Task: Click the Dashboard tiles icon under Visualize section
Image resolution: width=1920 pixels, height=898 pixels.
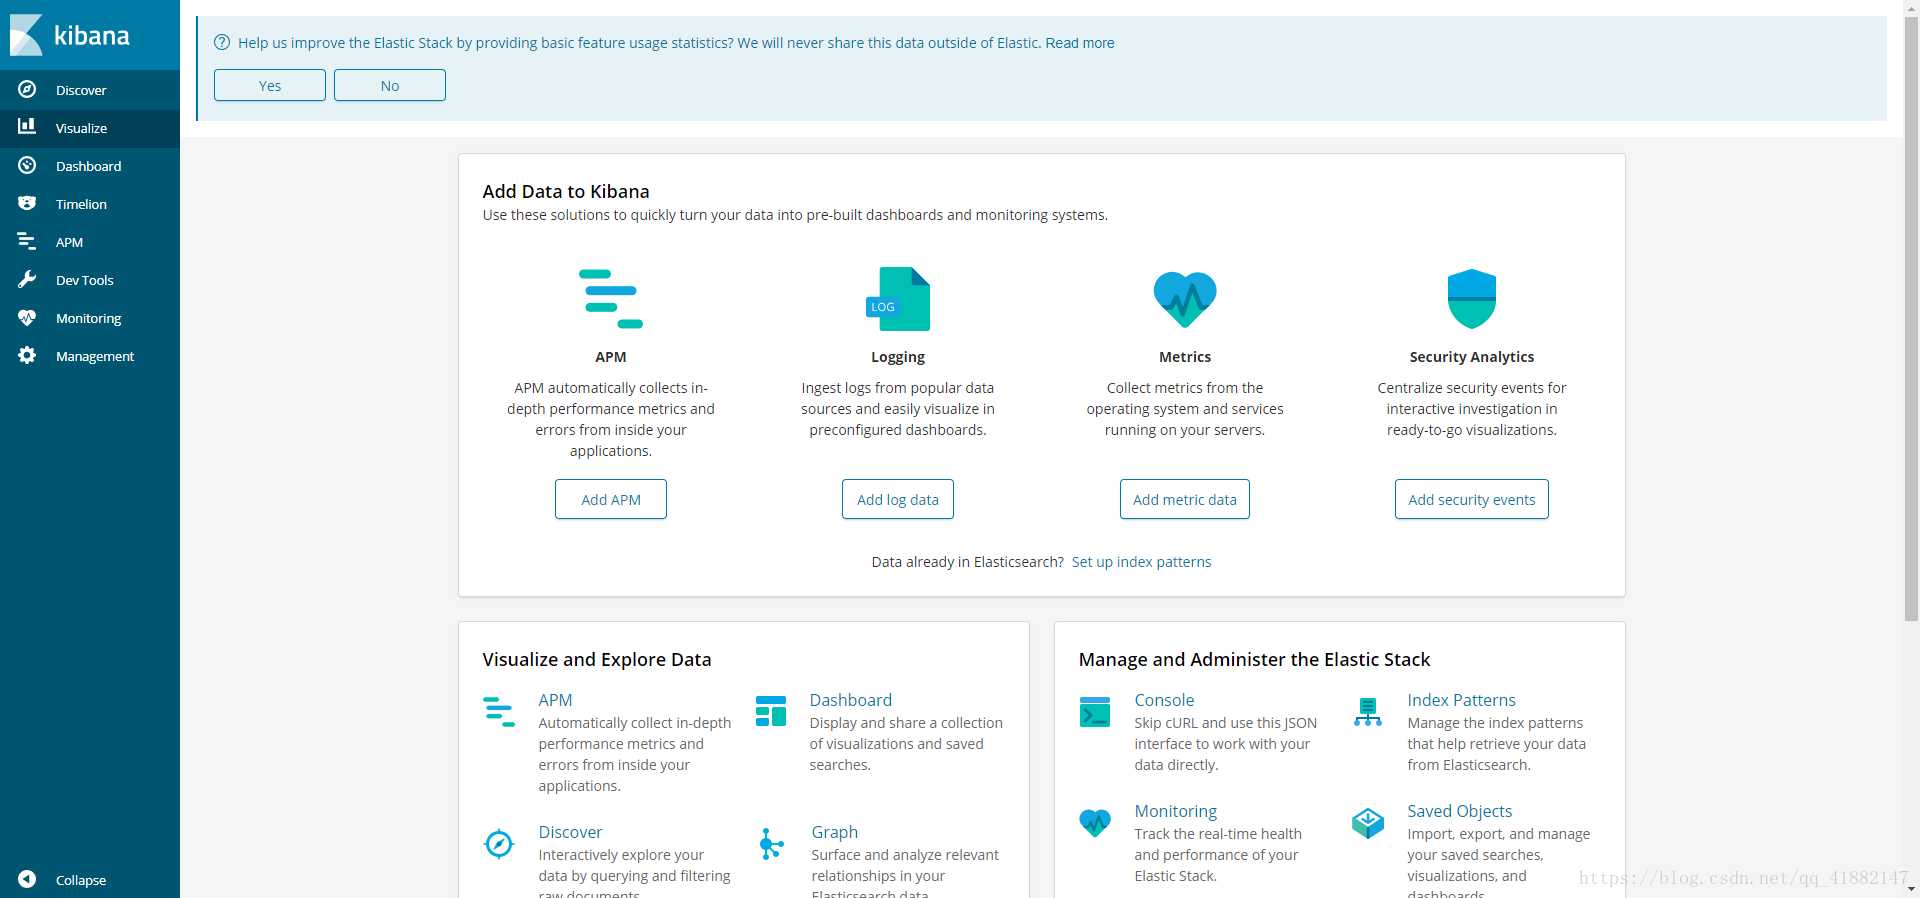Action: 771,711
